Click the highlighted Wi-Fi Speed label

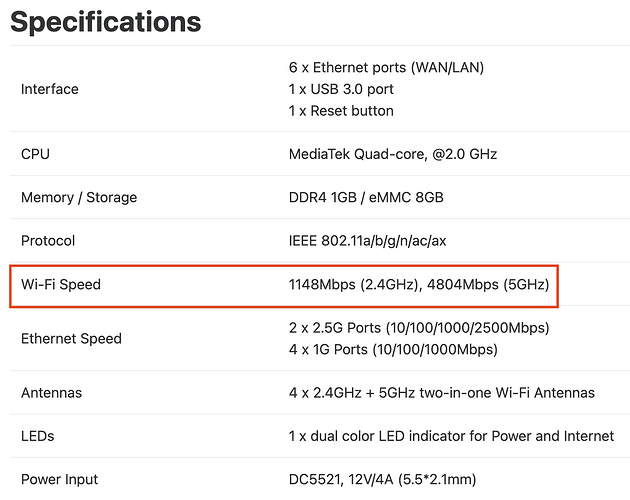[61, 285]
